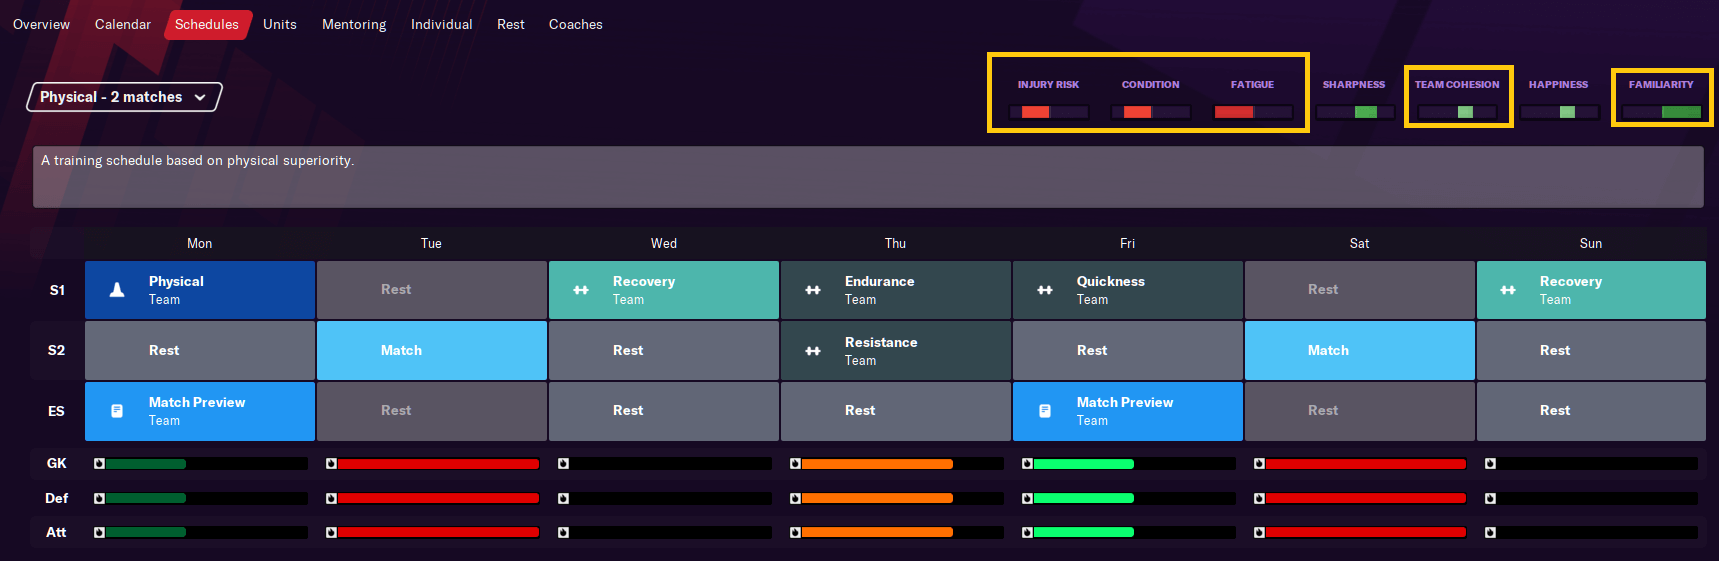Click the Recovery icon in Sunday S1
Viewport: 1719px width, 561px height.
coord(1508,290)
